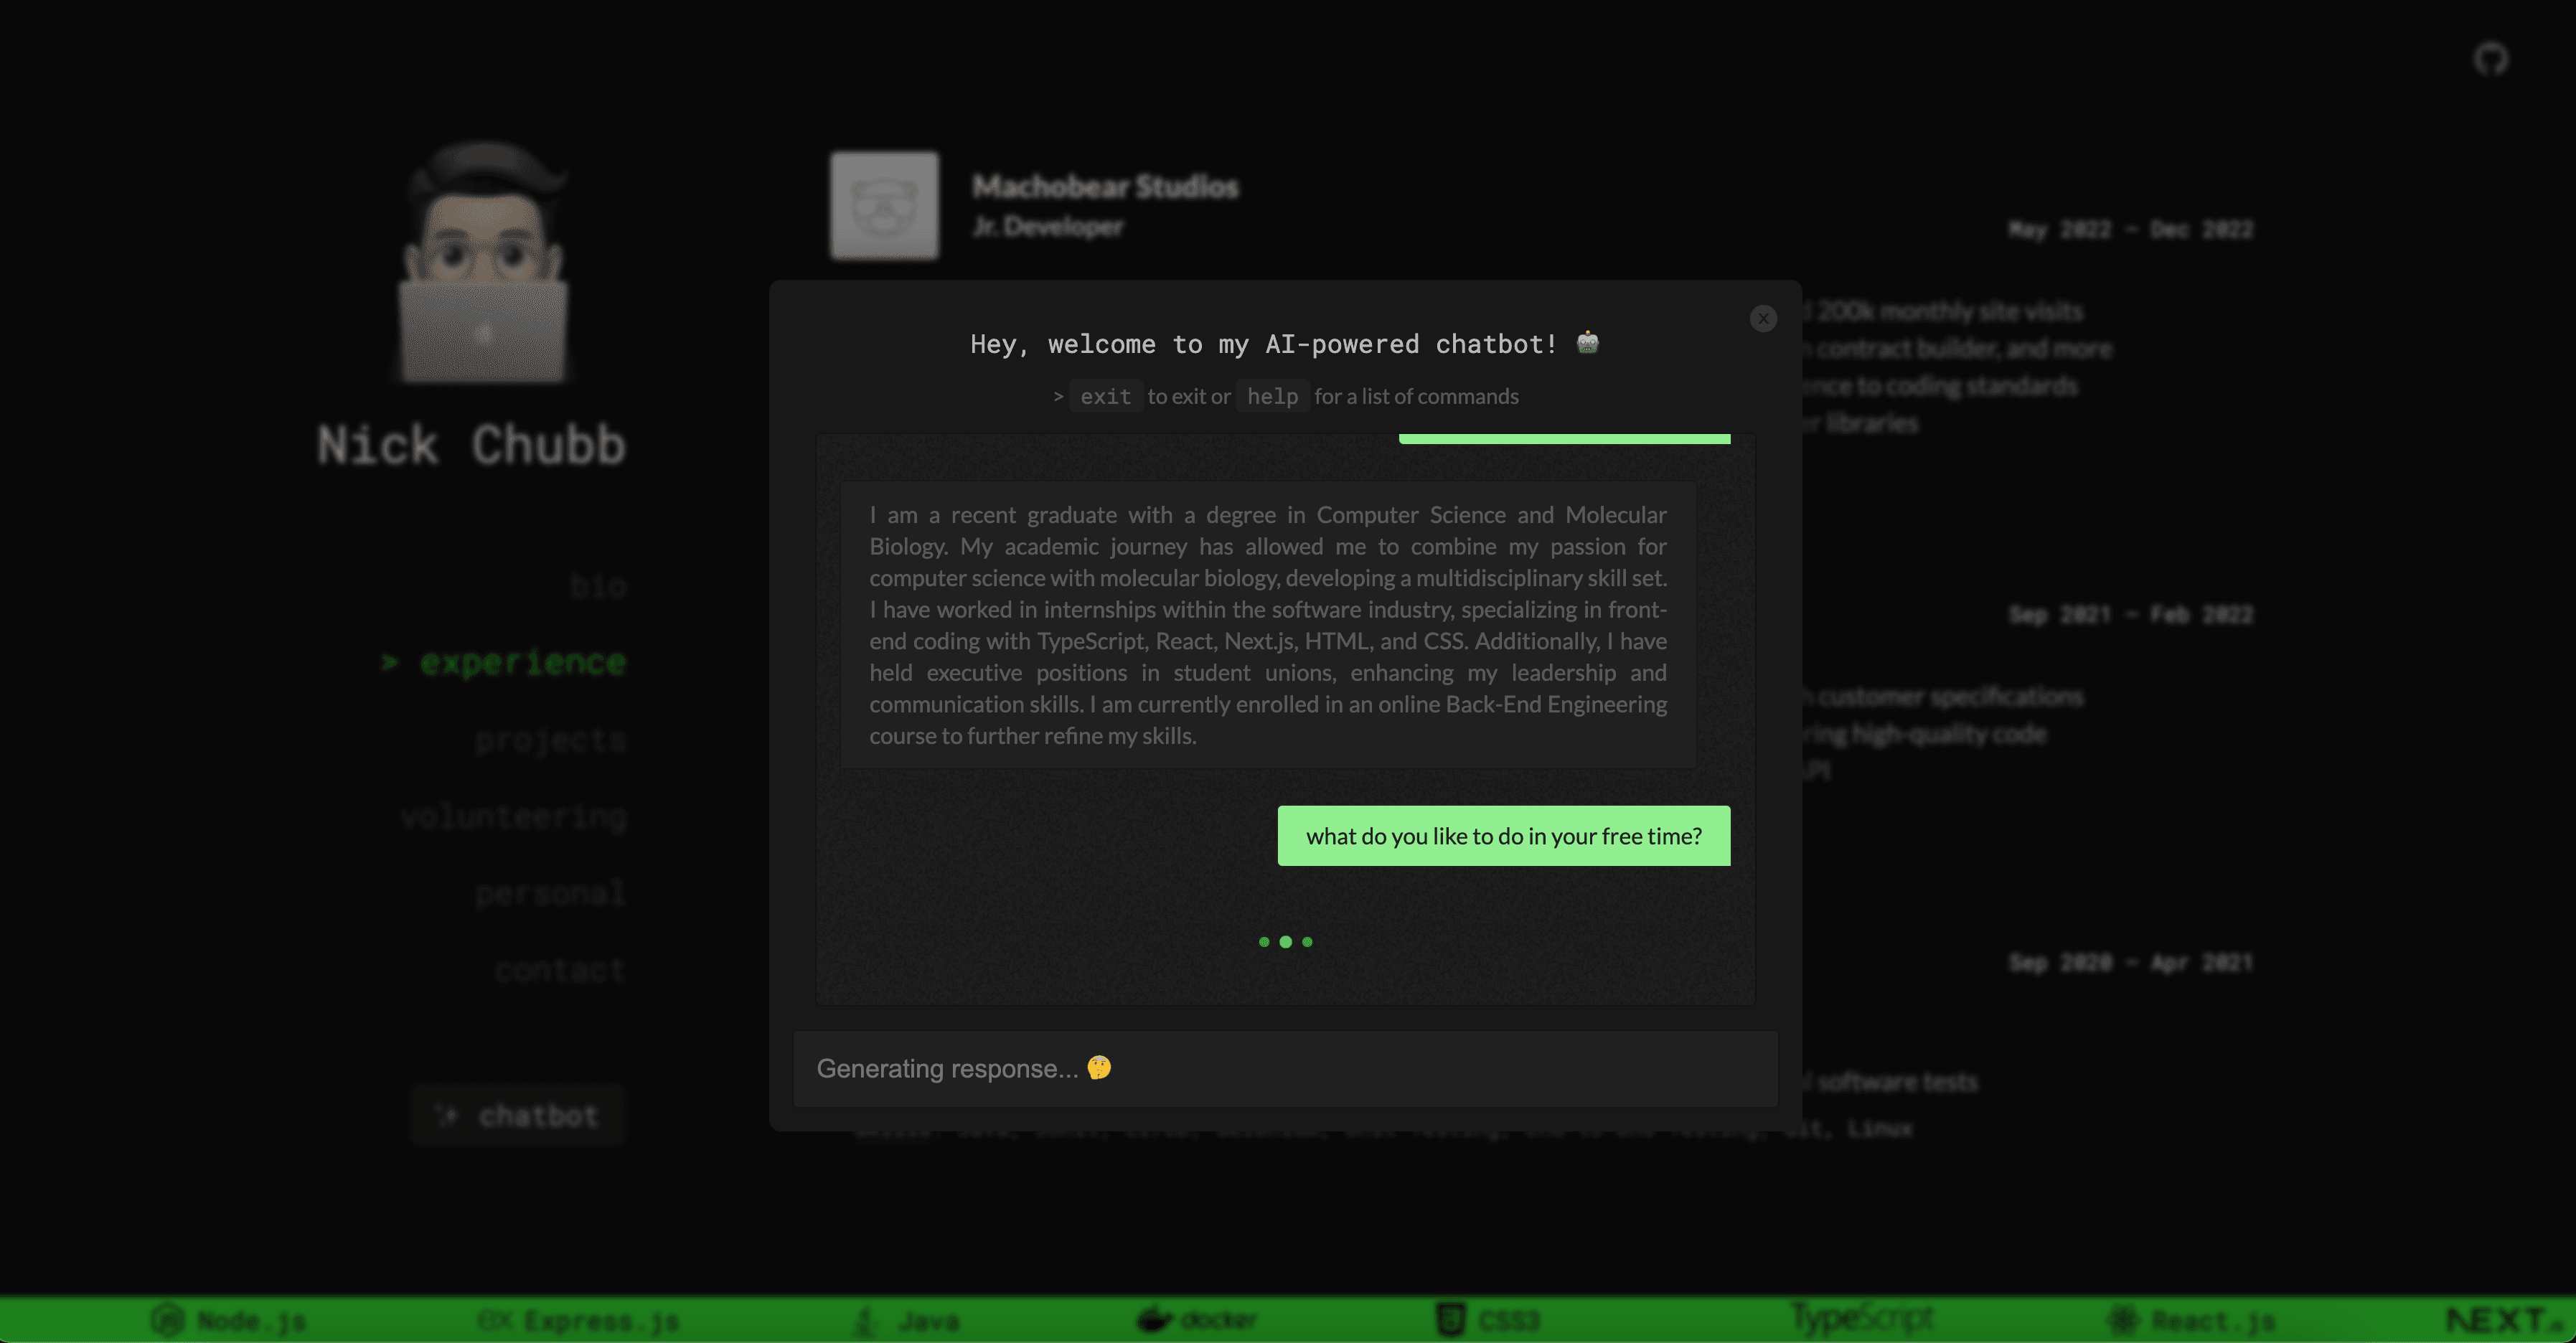Go to the bio section
2576x1343 pixels.
point(598,585)
